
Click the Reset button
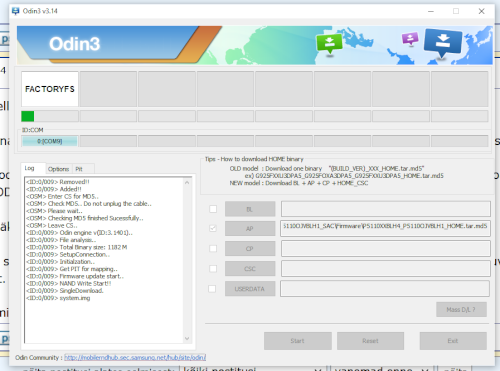(370, 341)
